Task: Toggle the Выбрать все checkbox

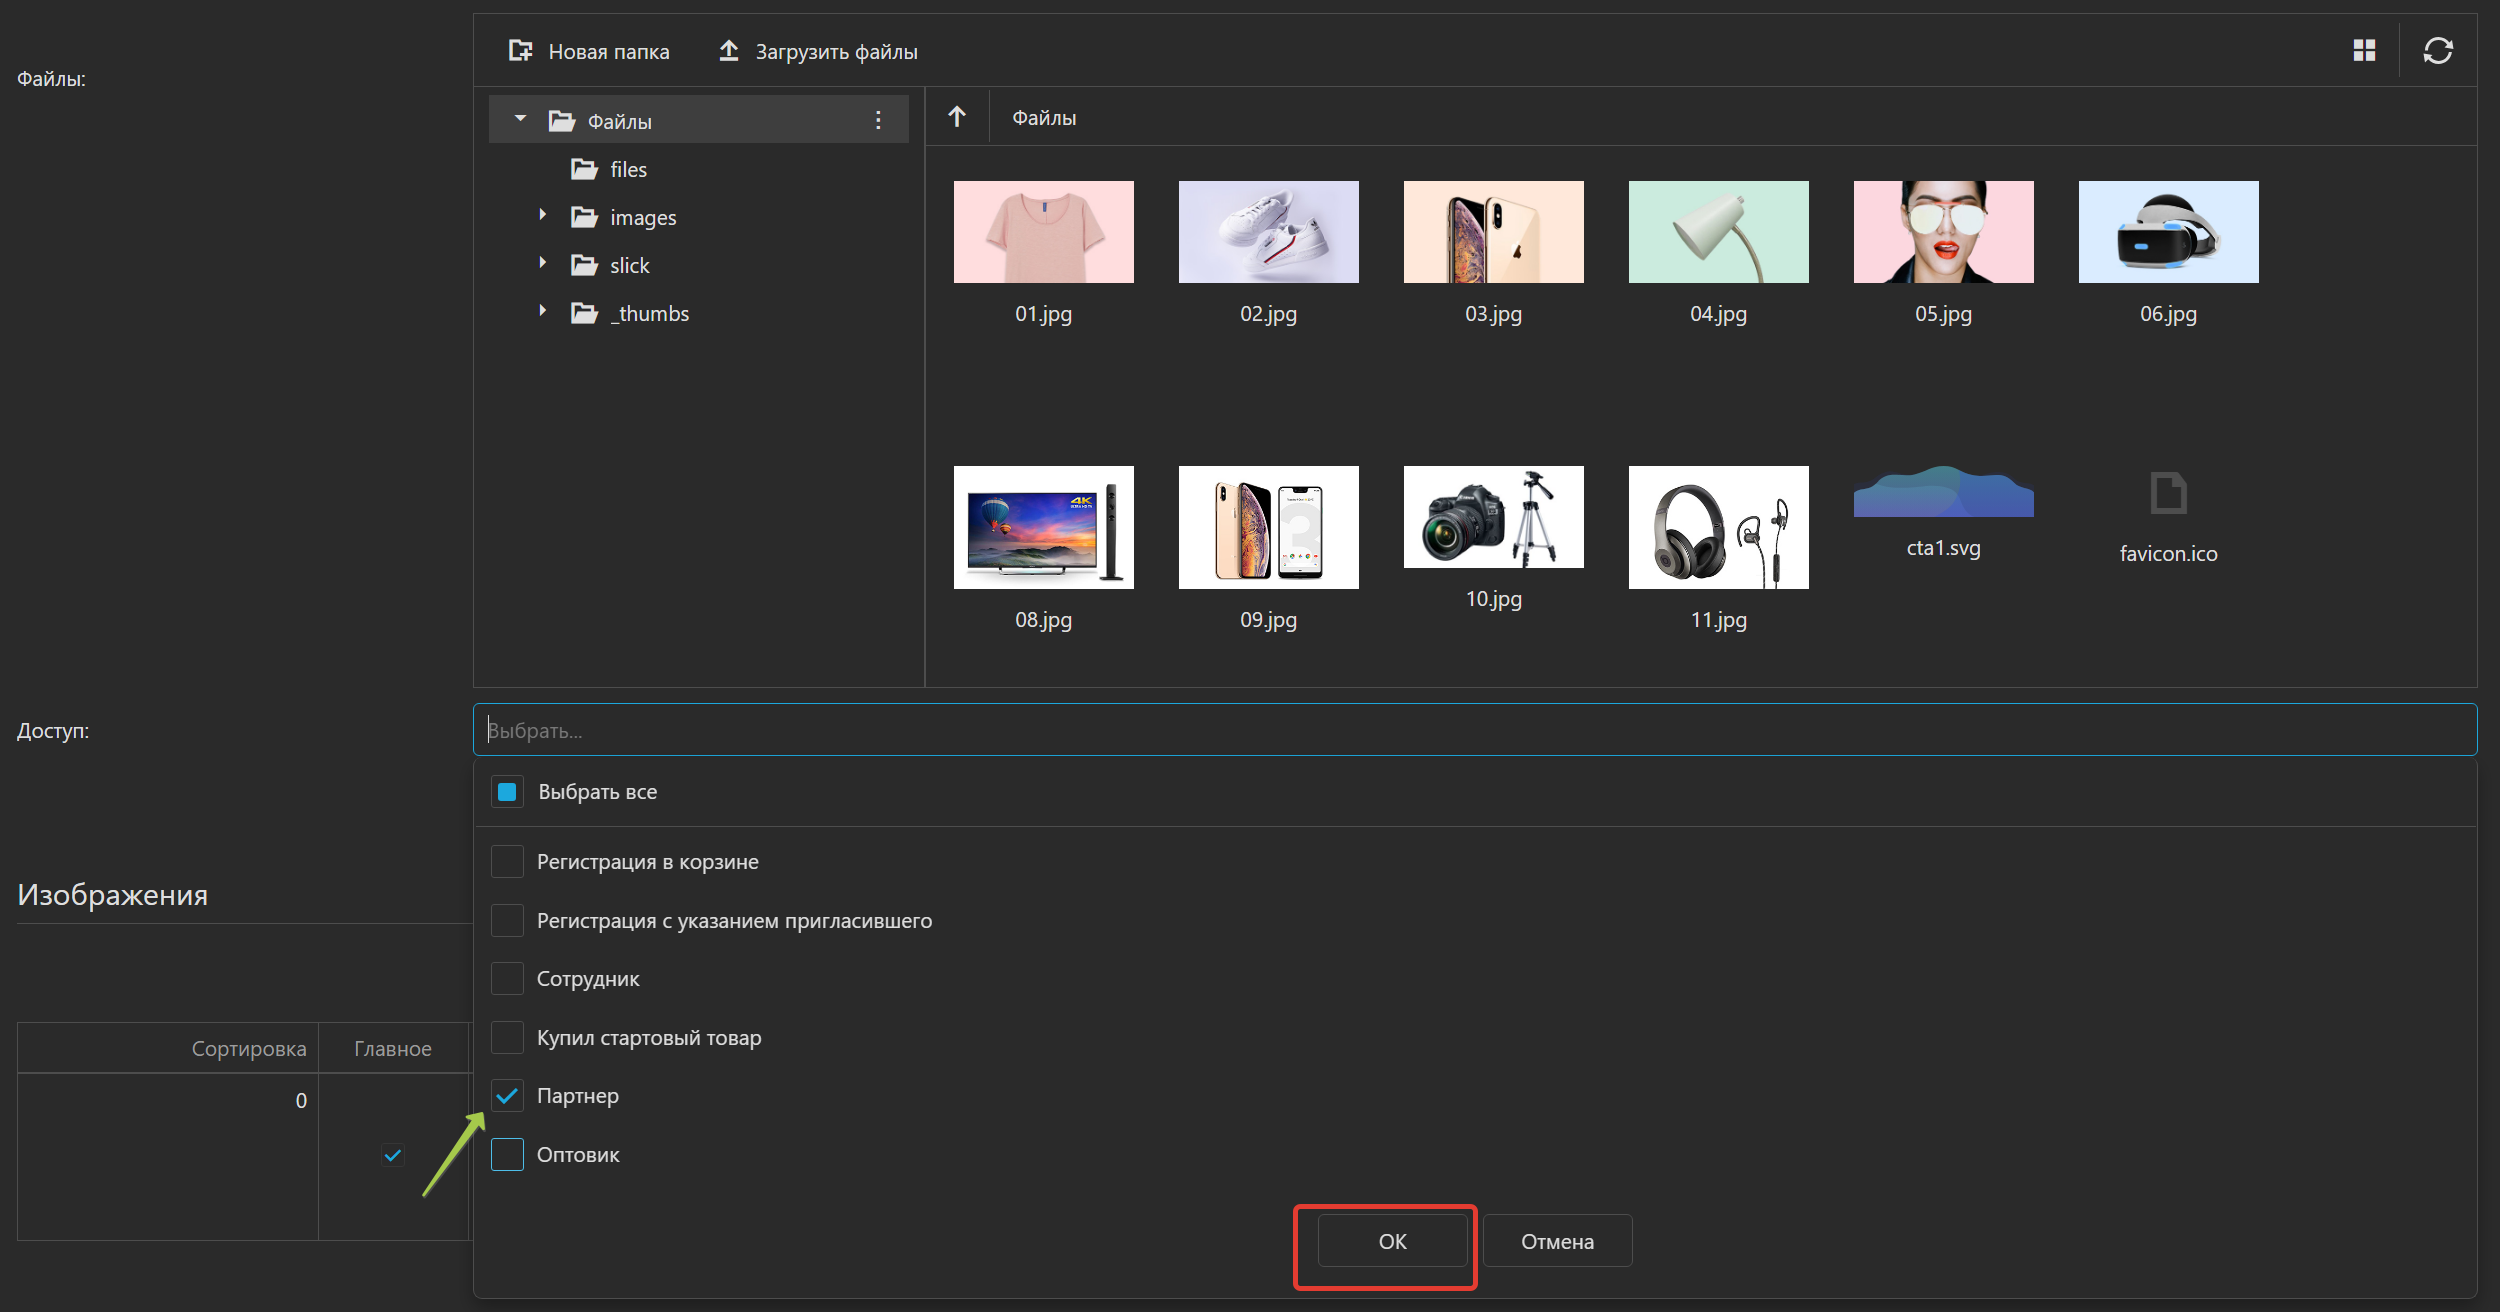Action: [x=507, y=792]
